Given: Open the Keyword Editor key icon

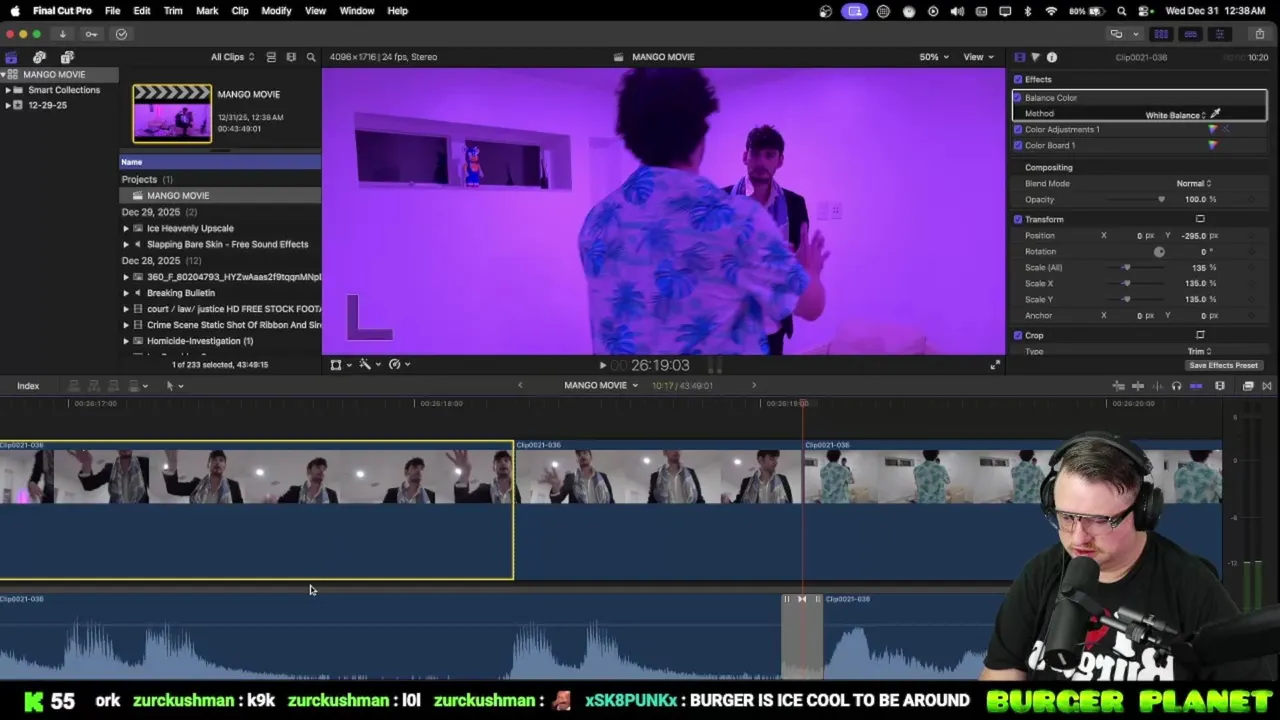Looking at the screenshot, I should coord(91,34).
